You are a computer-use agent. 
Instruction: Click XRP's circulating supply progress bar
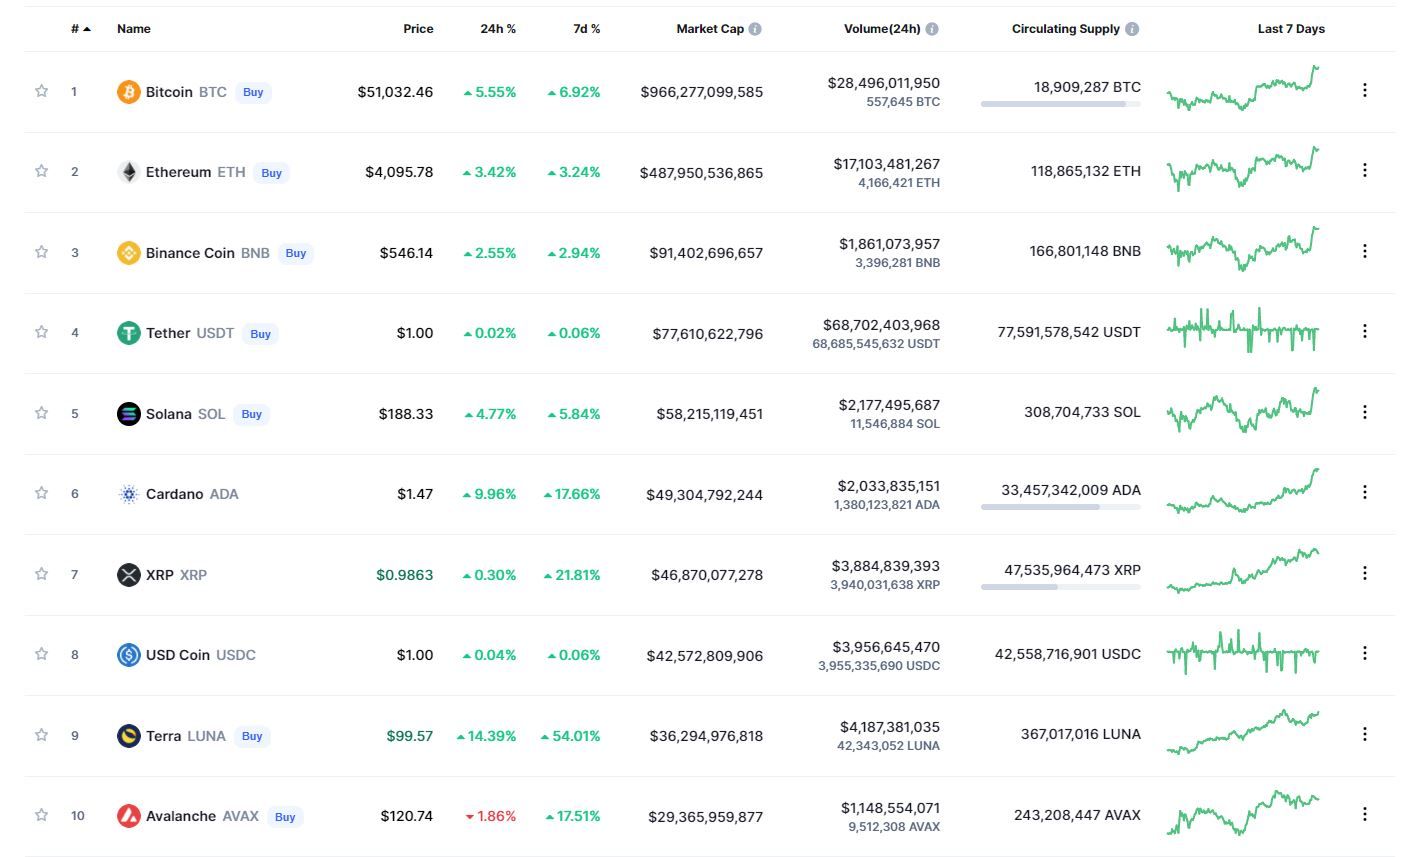pyautogui.click(x=1061, y=587)
